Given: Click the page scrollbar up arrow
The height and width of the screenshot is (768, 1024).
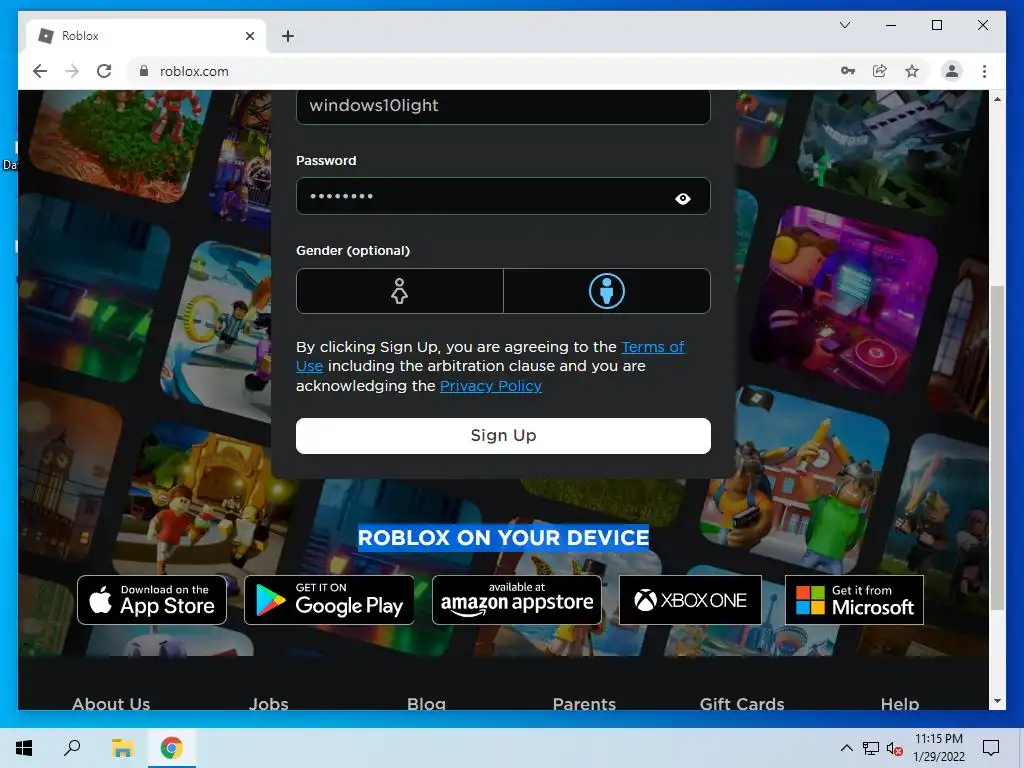Looking at the screenshot, I should (997, 99).
